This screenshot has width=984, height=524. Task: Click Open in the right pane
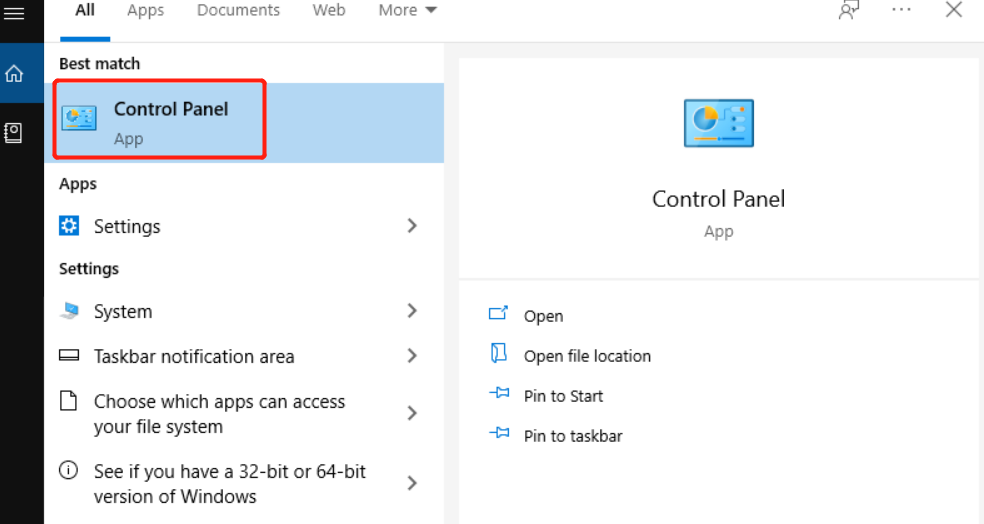tap(543, 316)
